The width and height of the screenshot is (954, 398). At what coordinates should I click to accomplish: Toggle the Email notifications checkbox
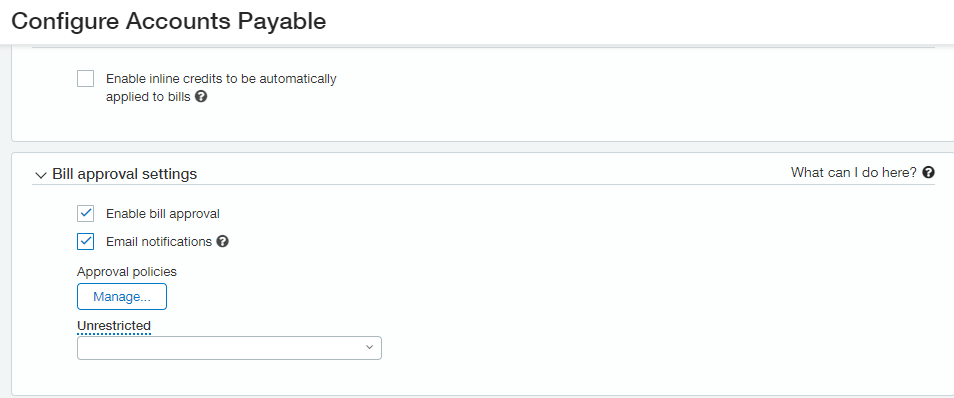pos(85,242)
